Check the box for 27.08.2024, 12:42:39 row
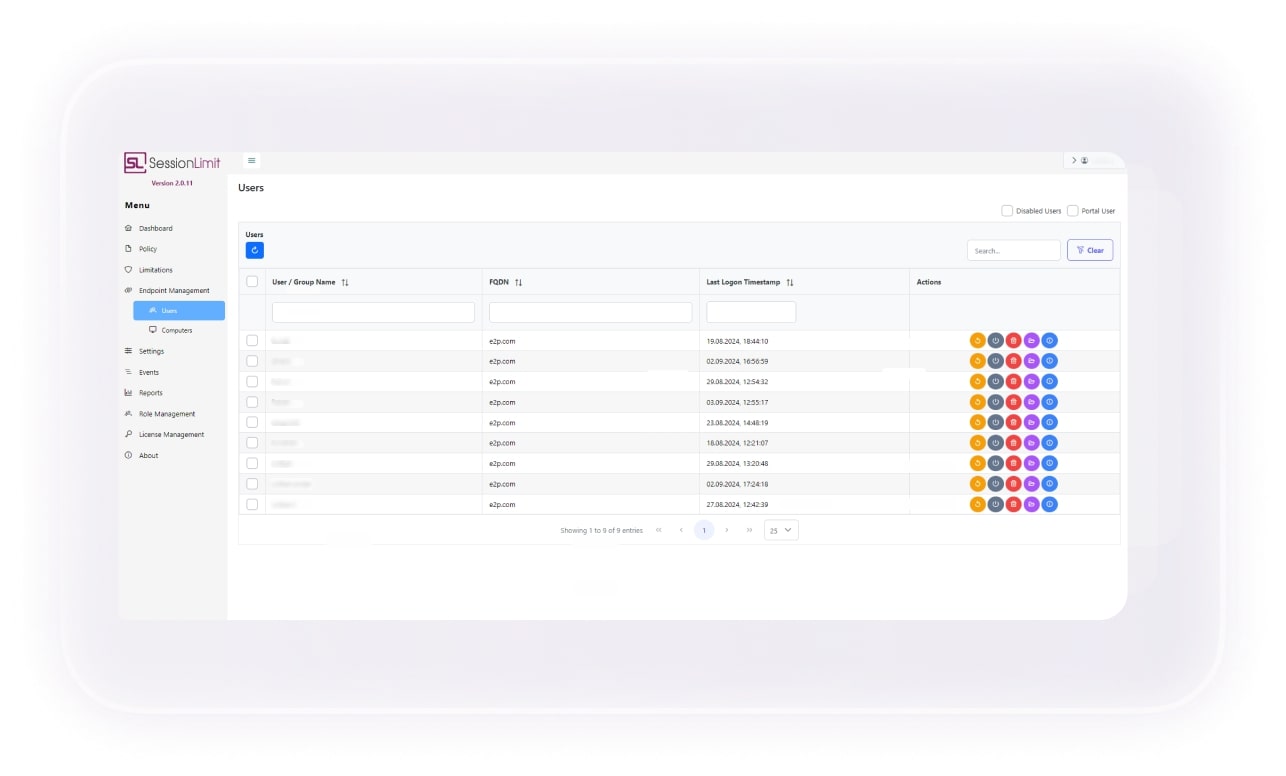The height and width of the screenshot is (776, 1286). pyautogui.click(x=252, y=504)
